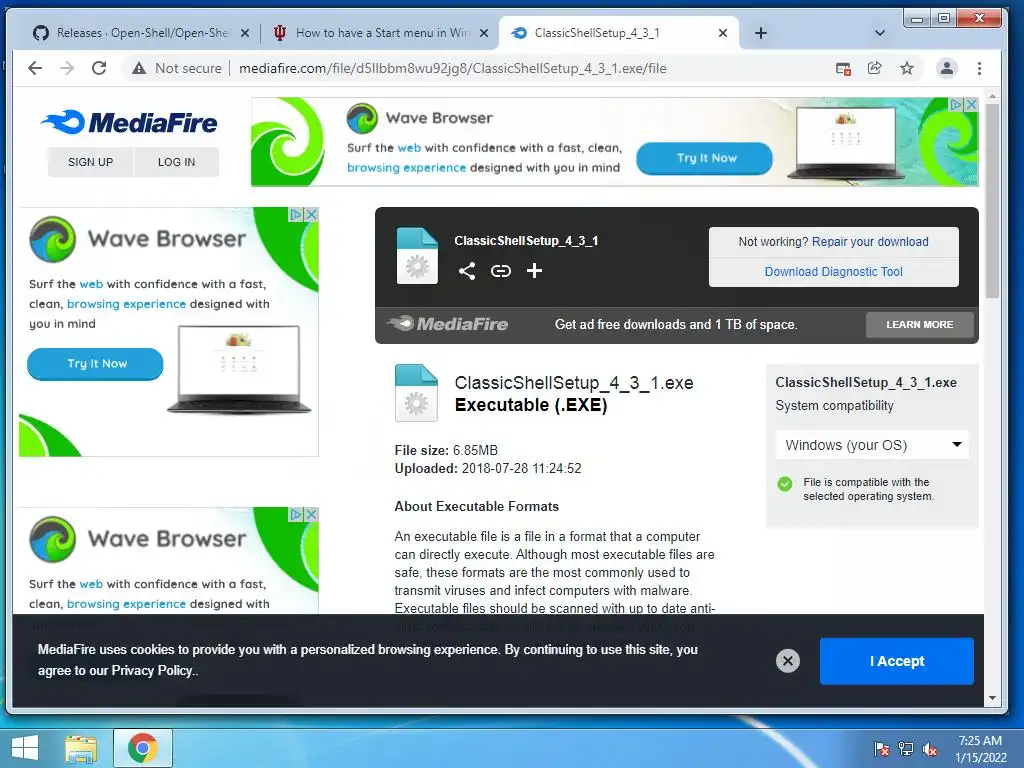Open the Windows Start button
Viewport: 1024px width, 768px height.
tap(25, 748)
